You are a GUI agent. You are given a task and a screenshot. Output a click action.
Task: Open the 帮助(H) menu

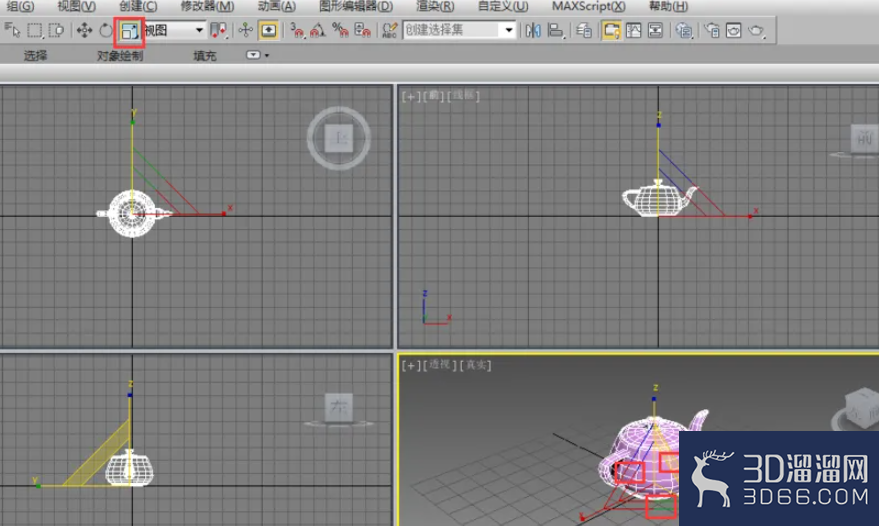click(668, 6)
